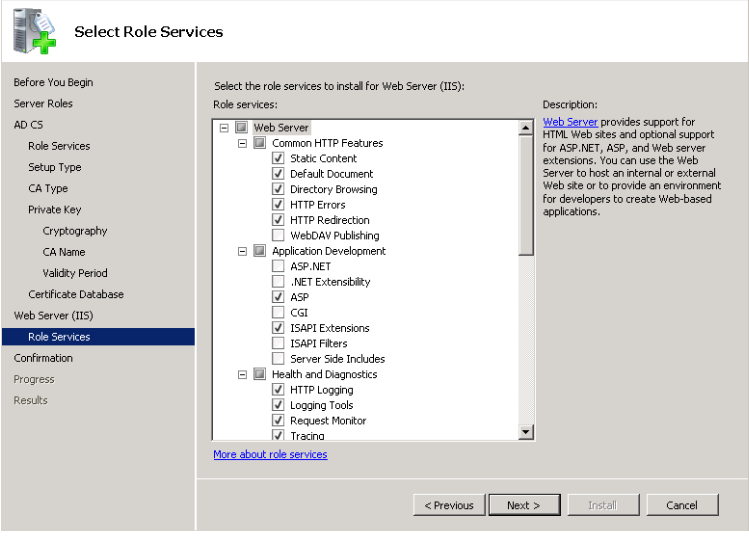Viewport: 749px width, 536px height.
Task: Click the Next button
Action: [524, 505]
